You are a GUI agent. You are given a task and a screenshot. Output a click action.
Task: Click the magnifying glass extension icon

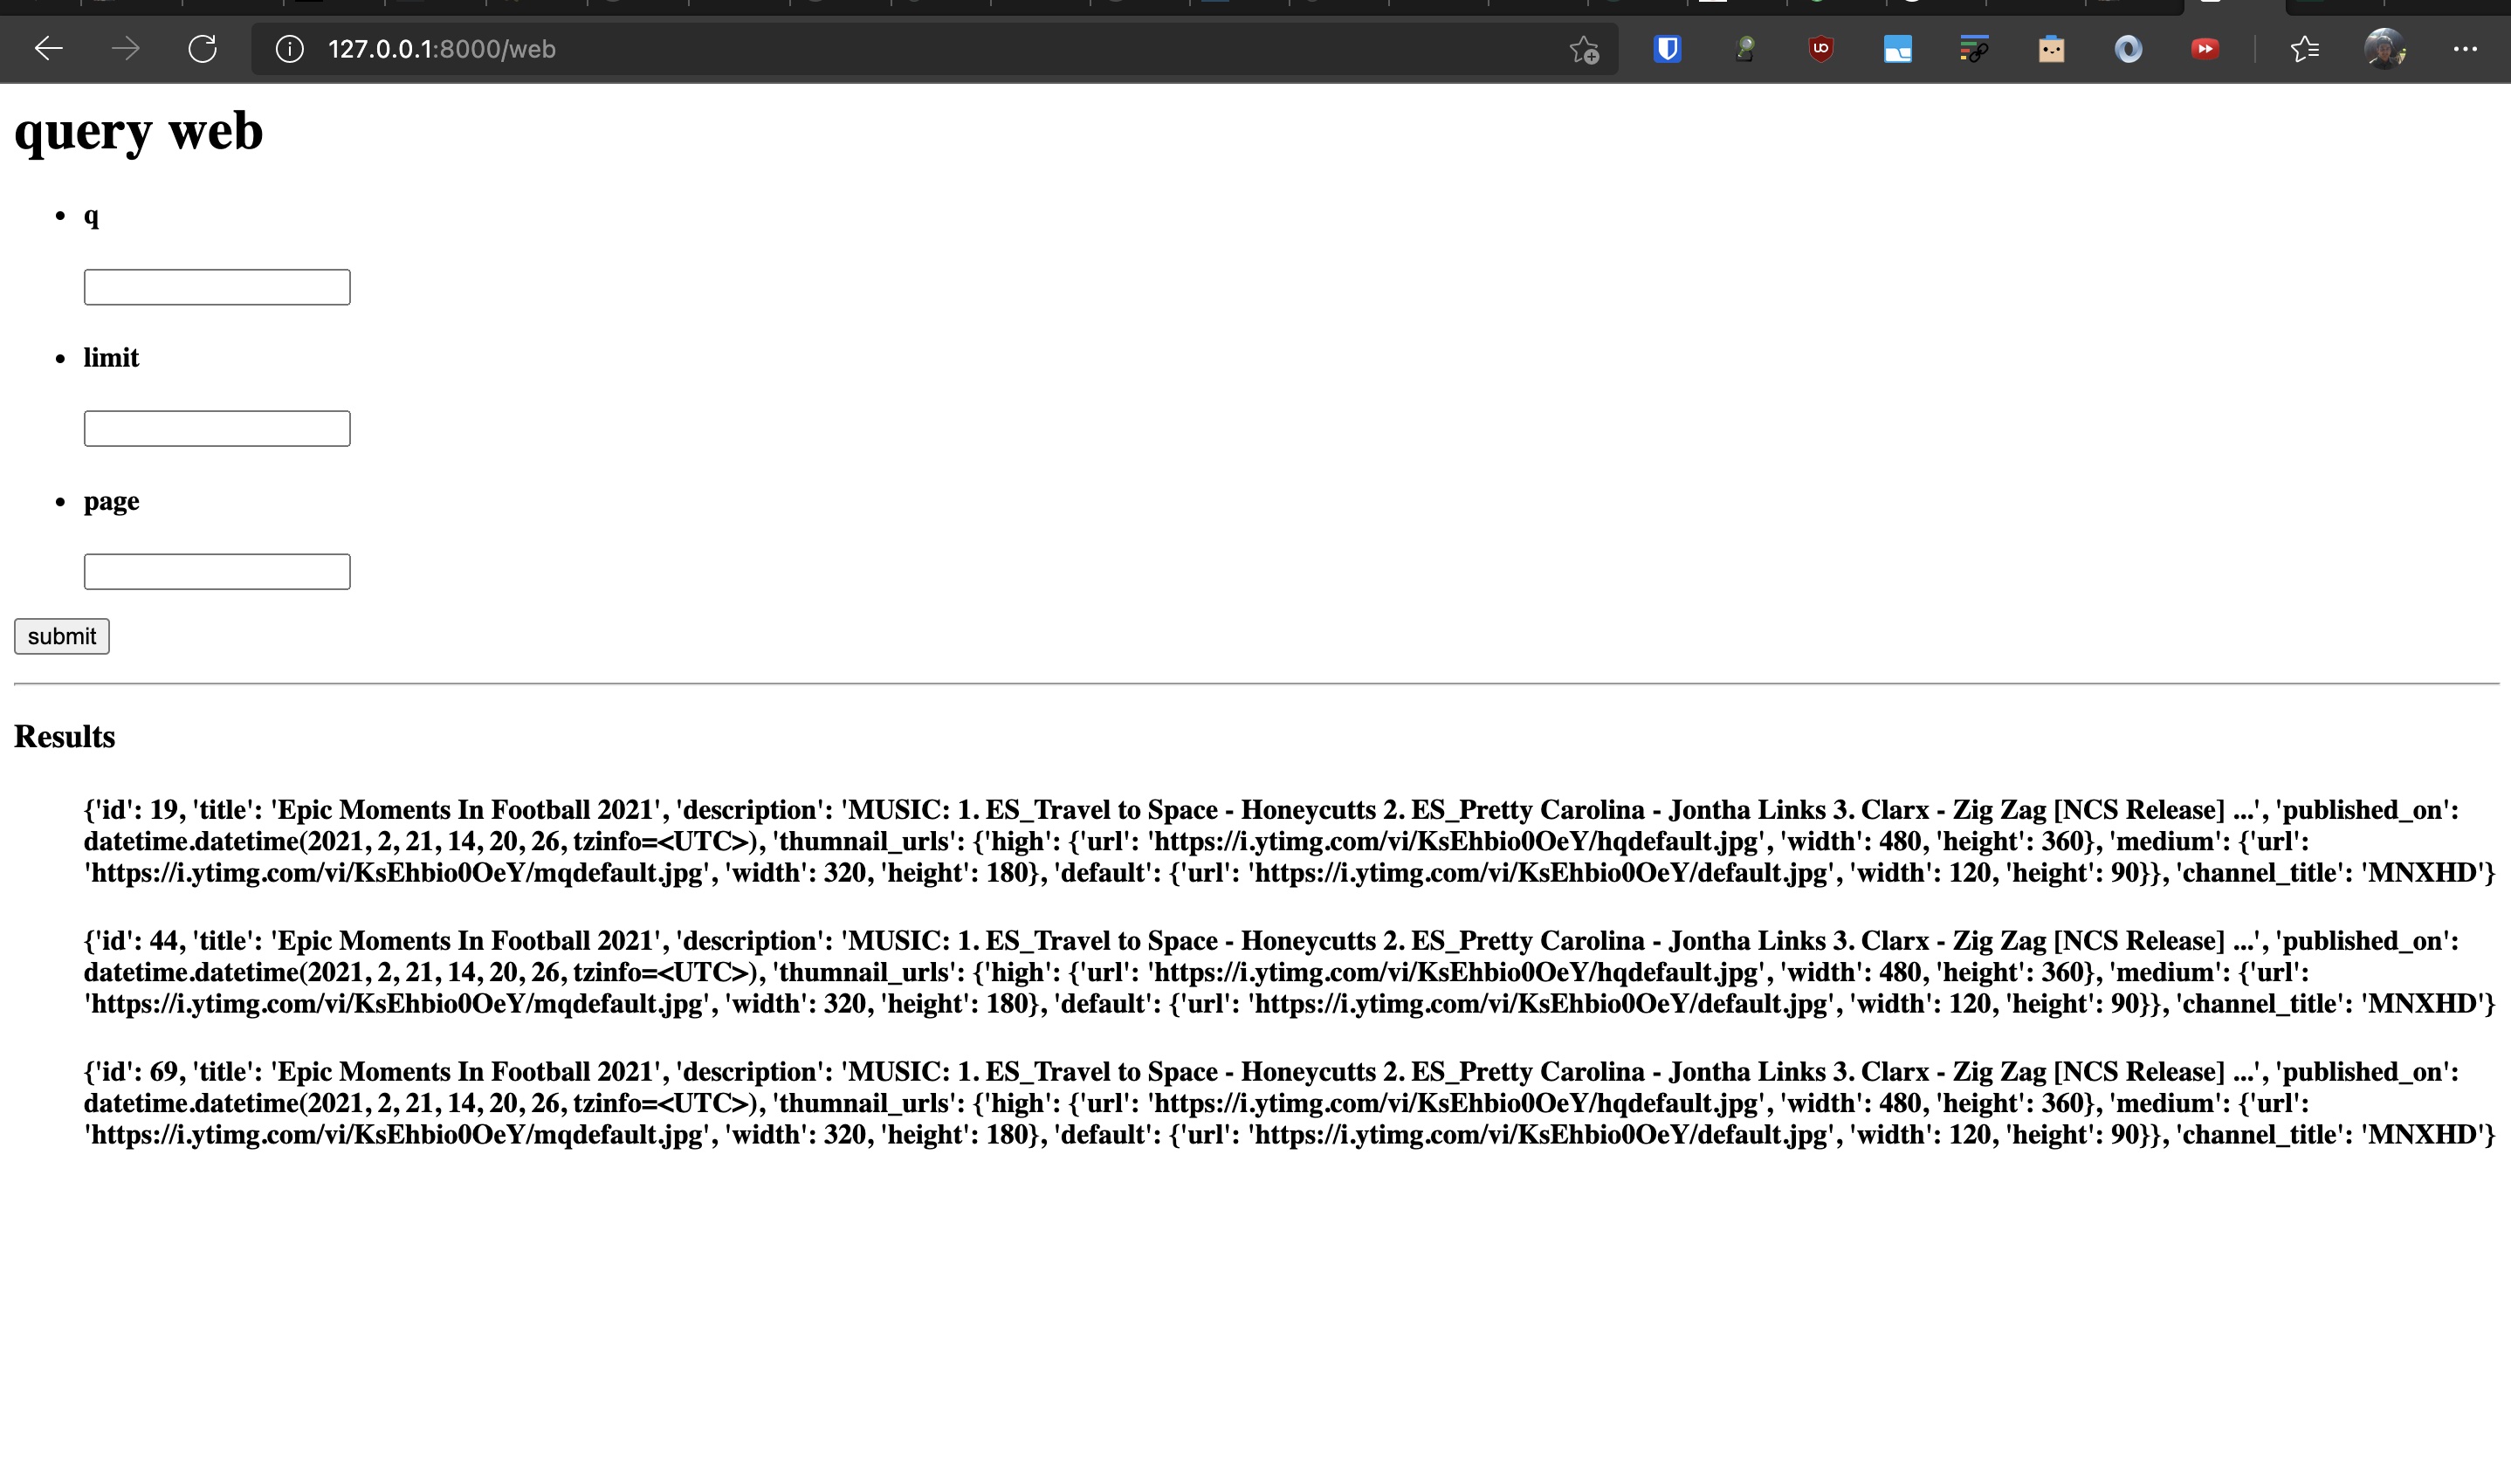[1745, 49]
